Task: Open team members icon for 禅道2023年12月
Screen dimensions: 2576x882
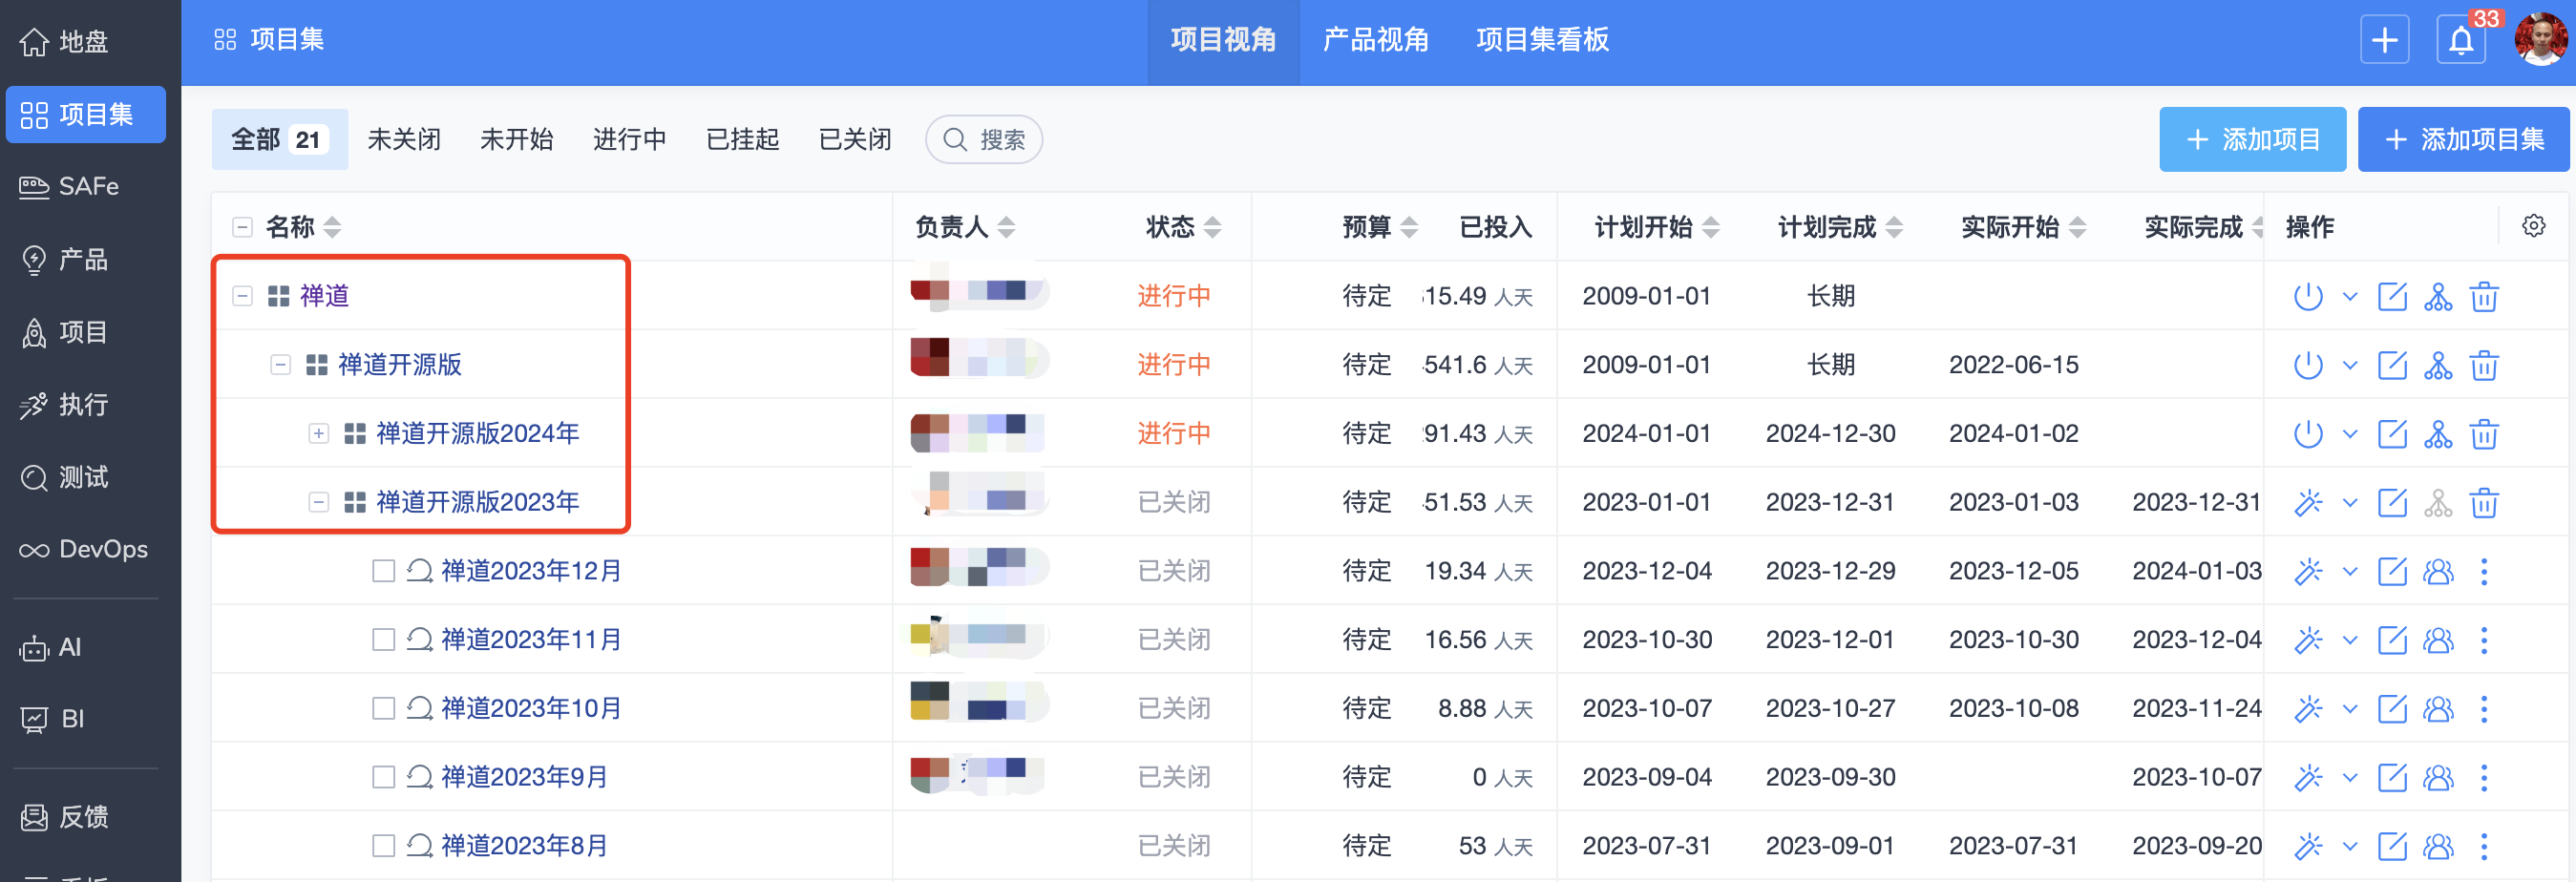Action: pyautogui.click(x=2438, y=571)
